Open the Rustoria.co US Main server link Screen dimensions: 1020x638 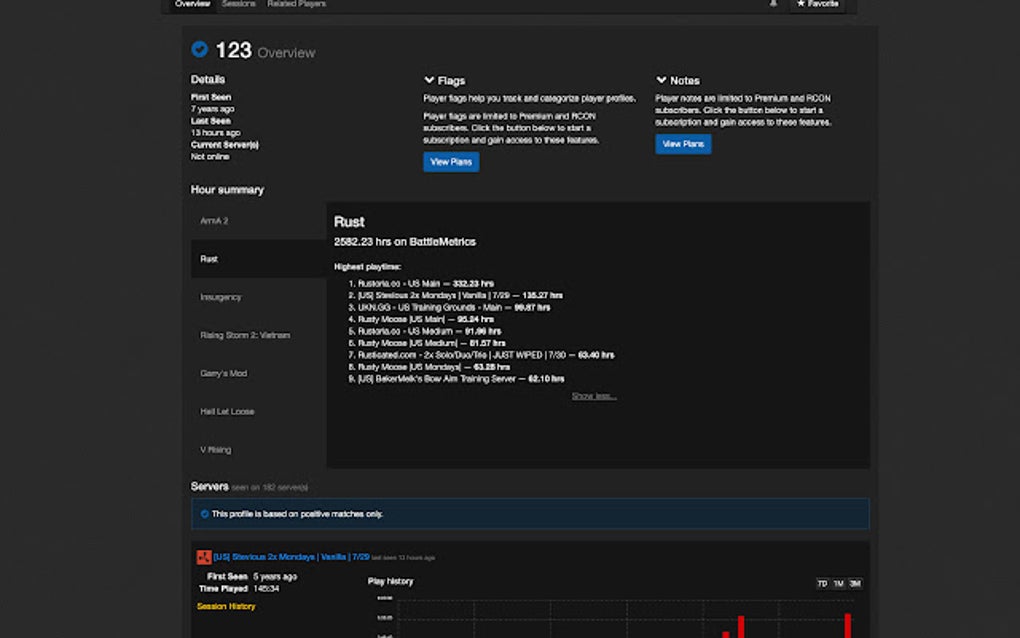(x=394, y=283)
